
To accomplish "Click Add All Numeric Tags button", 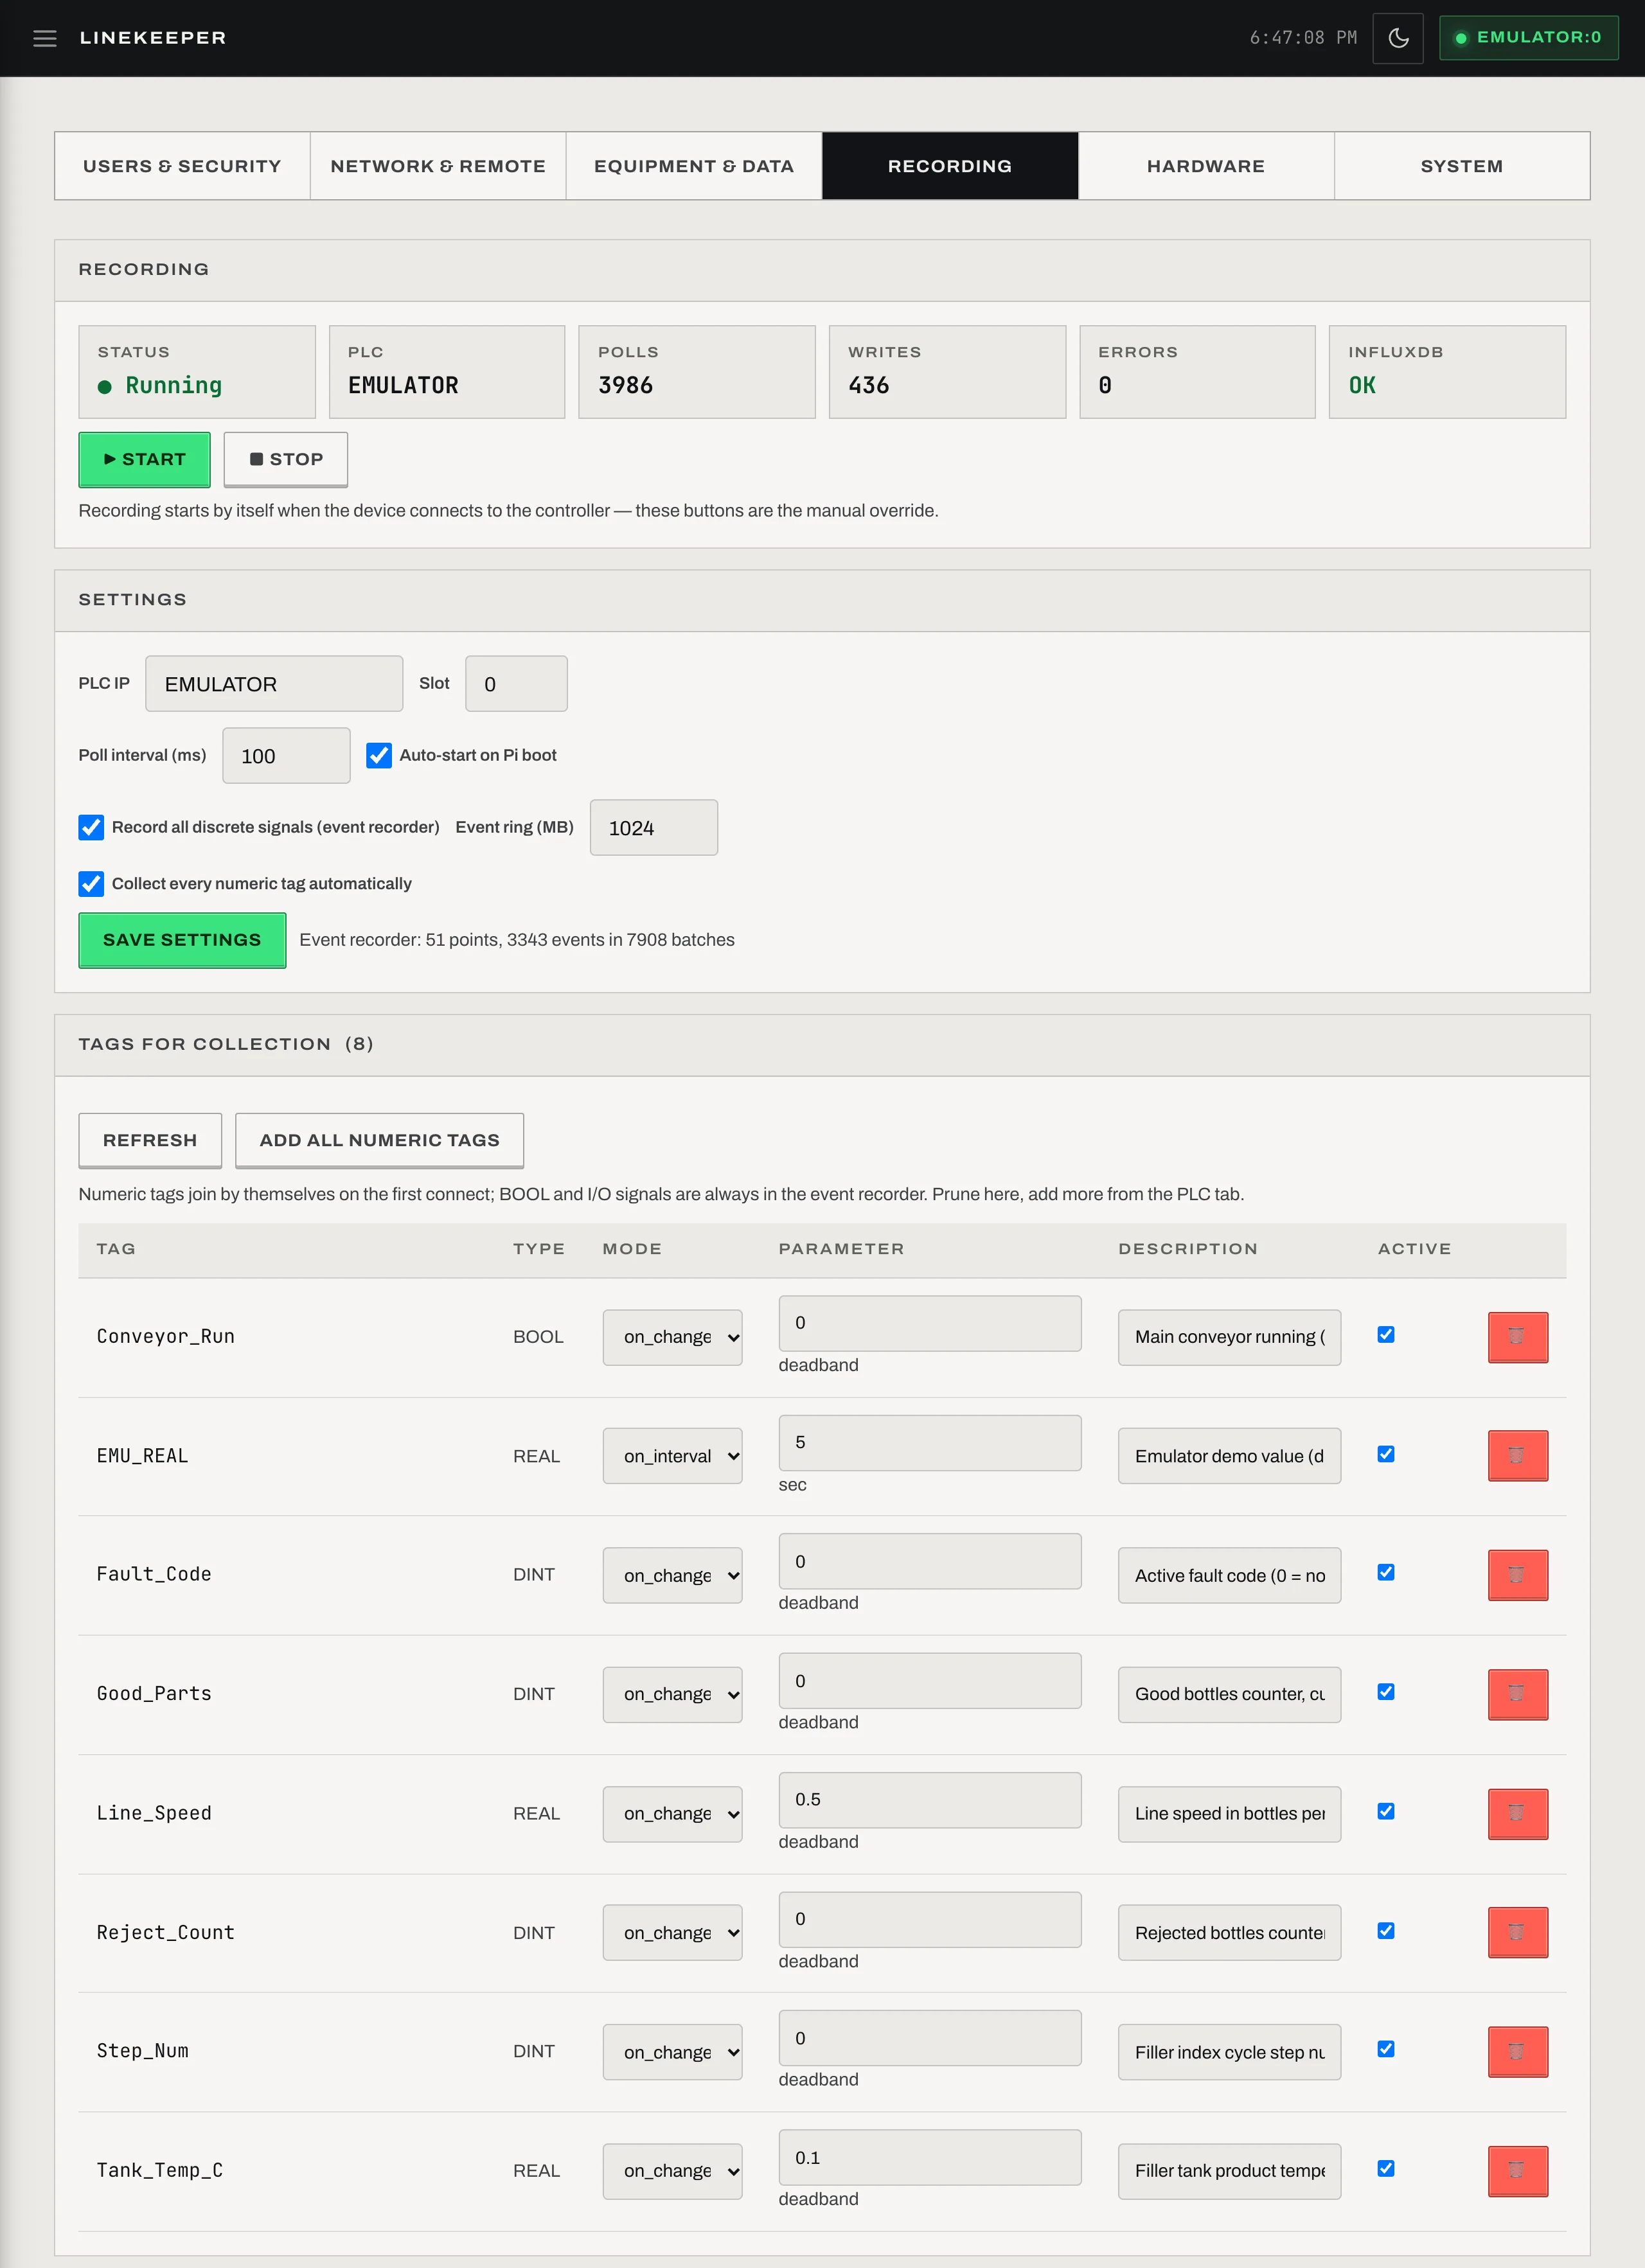I will pos(379,1140).
